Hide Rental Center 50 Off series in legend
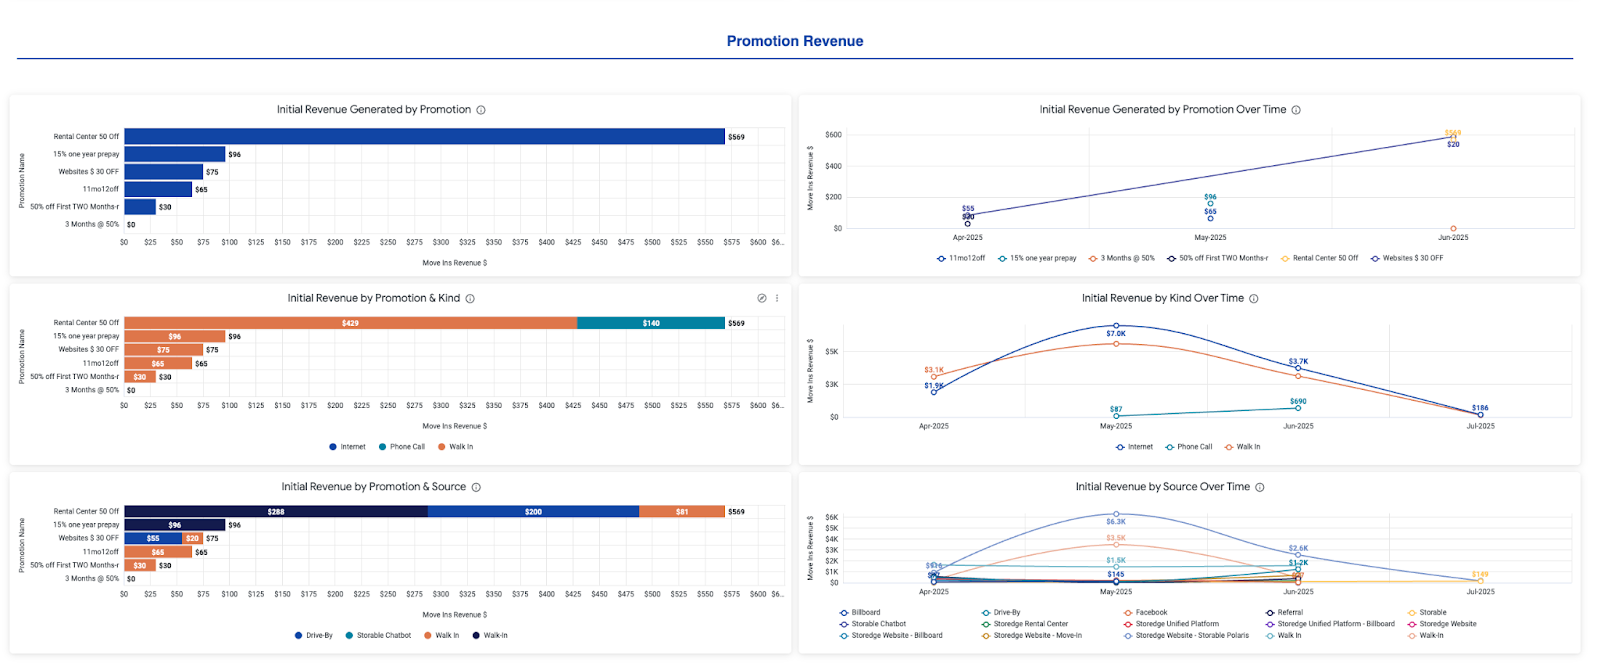This screenshot has width=1600, height=666. pos(1325,258)
